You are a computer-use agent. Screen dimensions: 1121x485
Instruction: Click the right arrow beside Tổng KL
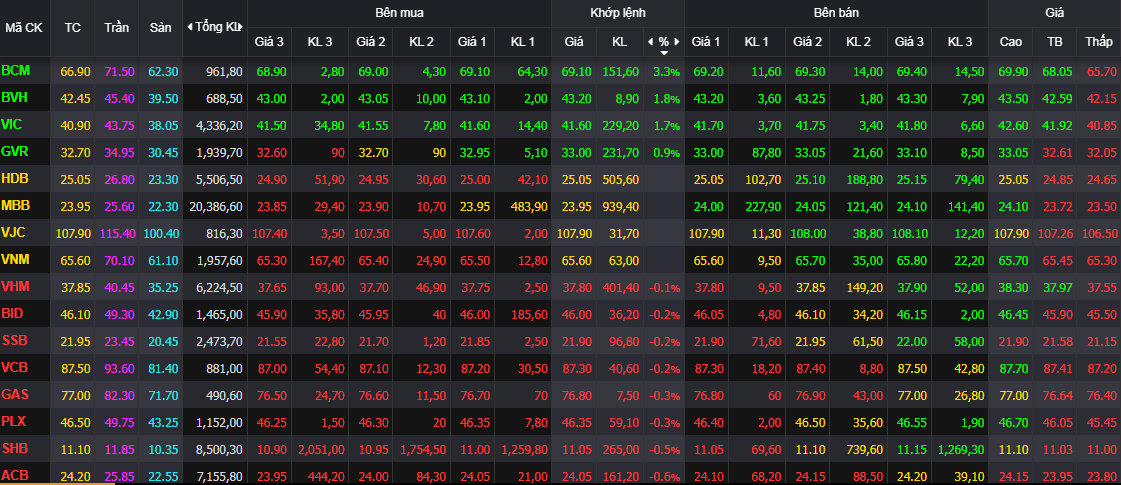click(x=242, y=27)
